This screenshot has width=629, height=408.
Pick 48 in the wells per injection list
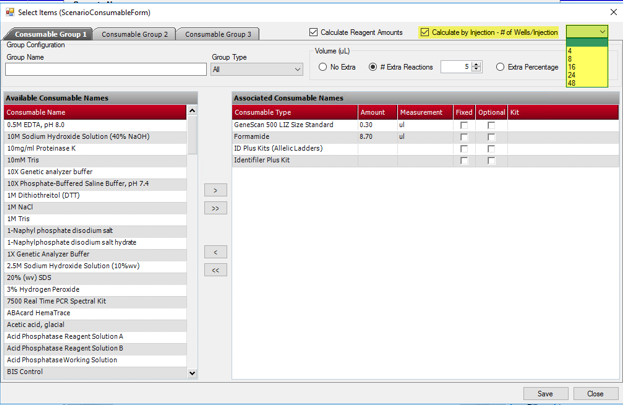click(x=572, y=83)
